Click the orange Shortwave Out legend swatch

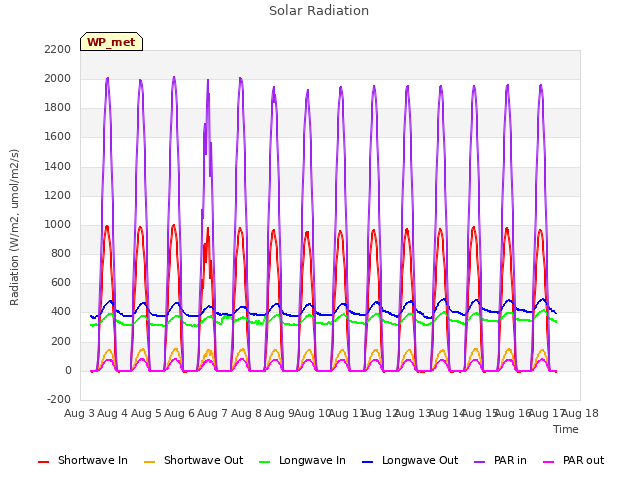tap(150, 462)
